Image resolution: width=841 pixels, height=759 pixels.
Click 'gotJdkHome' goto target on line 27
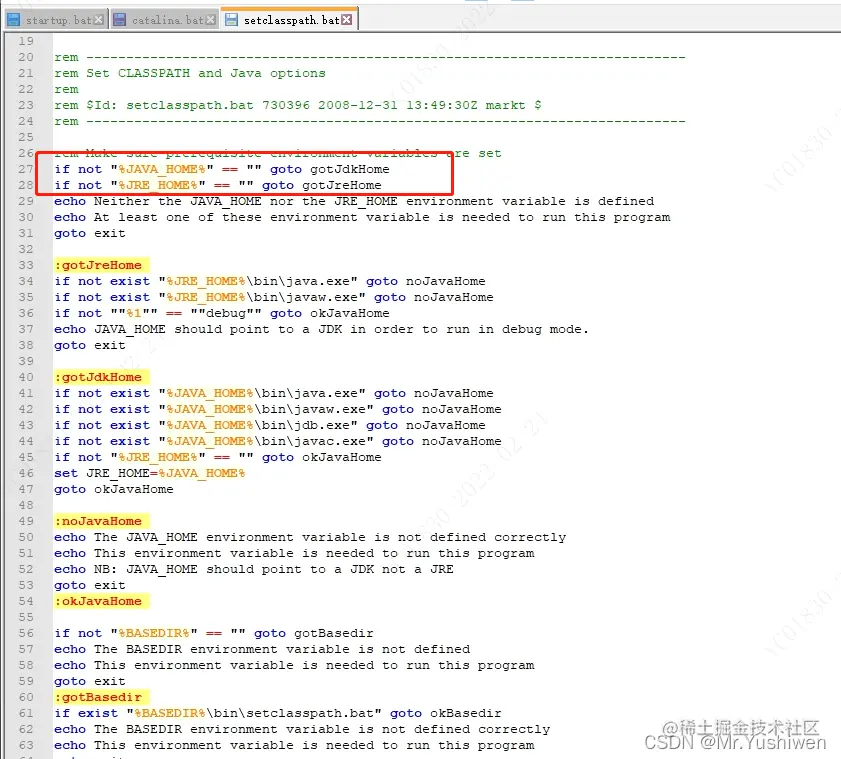click(350, 170)
